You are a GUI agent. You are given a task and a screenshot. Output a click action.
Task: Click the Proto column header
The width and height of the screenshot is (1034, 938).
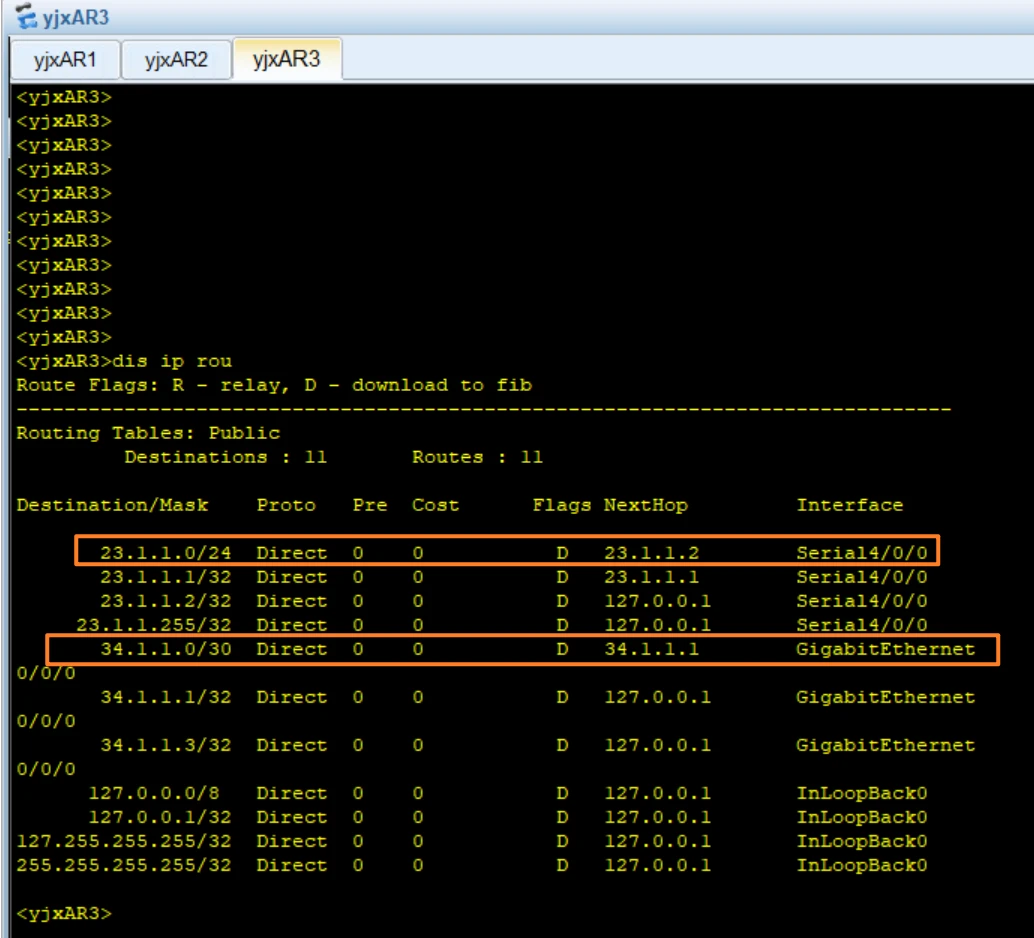click(286, 505)
